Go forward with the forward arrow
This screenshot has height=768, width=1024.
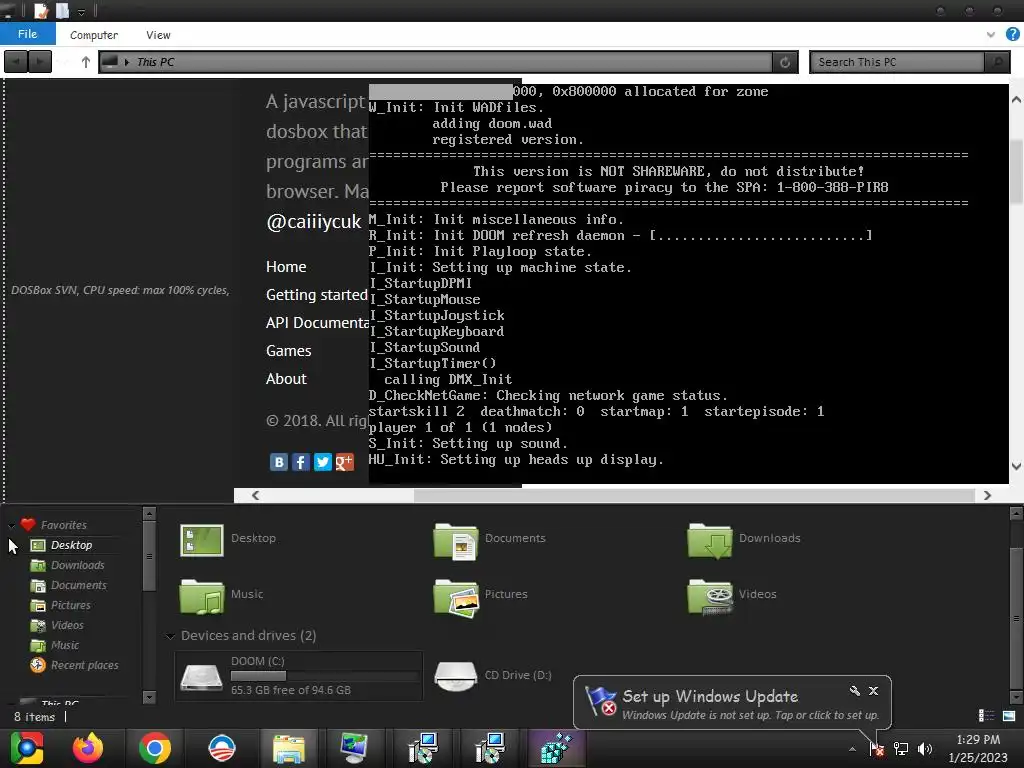point(40,62)
